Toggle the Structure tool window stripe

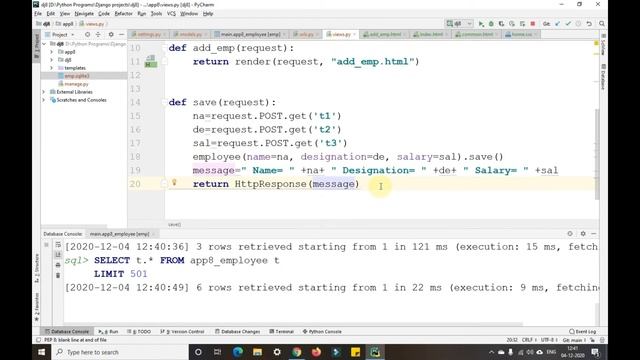(37, 268)
